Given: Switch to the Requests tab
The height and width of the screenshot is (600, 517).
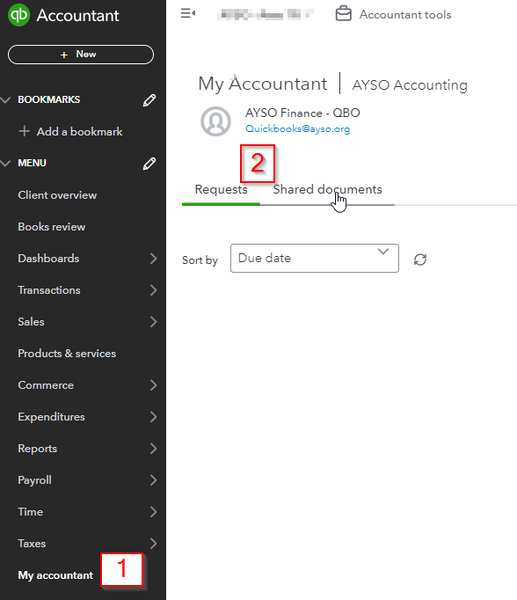Looking at the screenshot, I should coord(221,189).
